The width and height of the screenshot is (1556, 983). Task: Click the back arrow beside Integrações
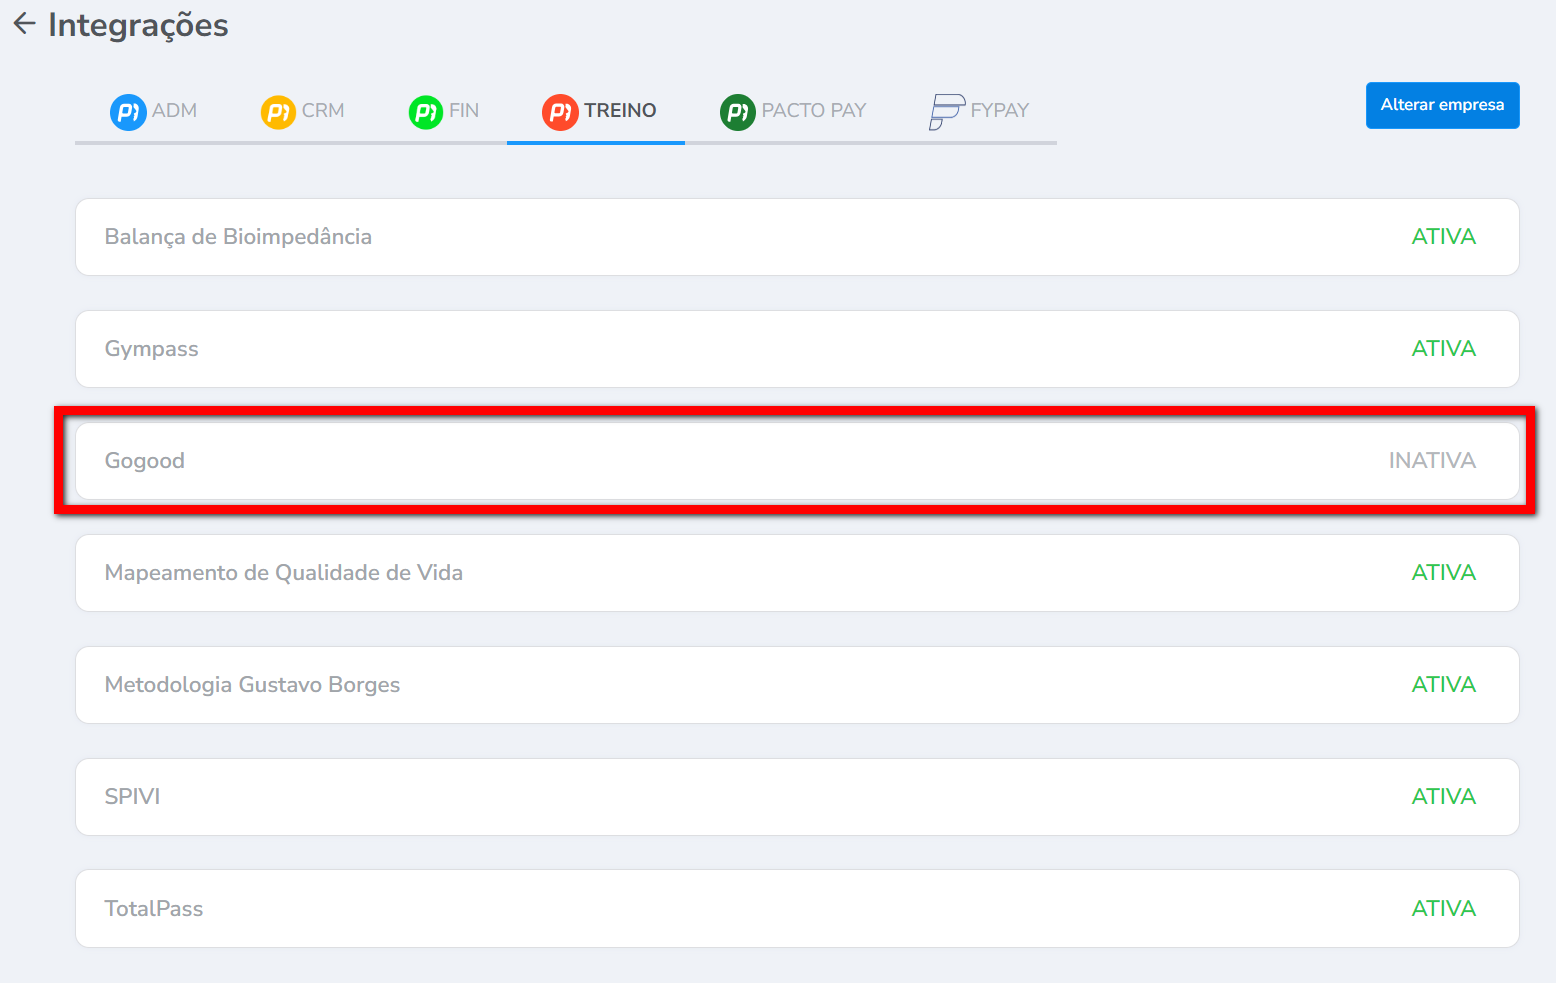coord(24,24)
